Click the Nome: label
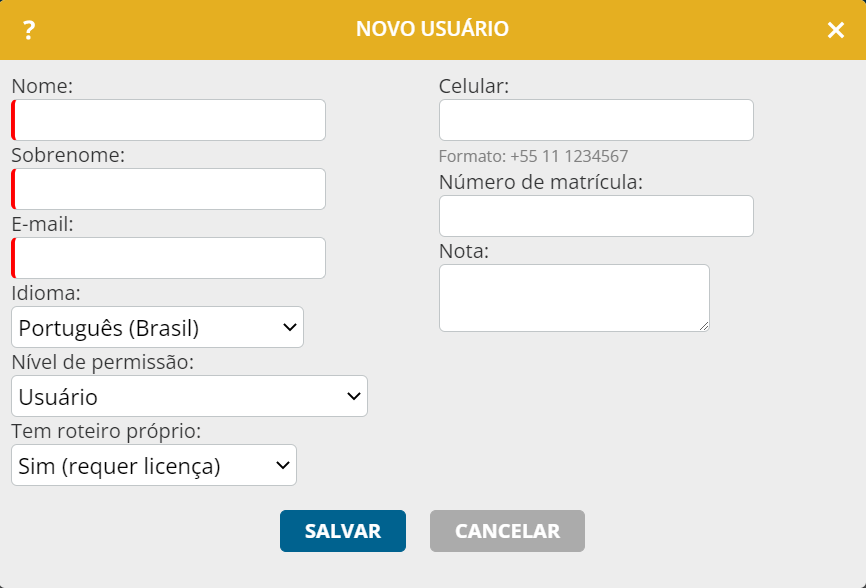Viewport: 866px width, 588px height. pyautogui.click(x=42, y=86)
